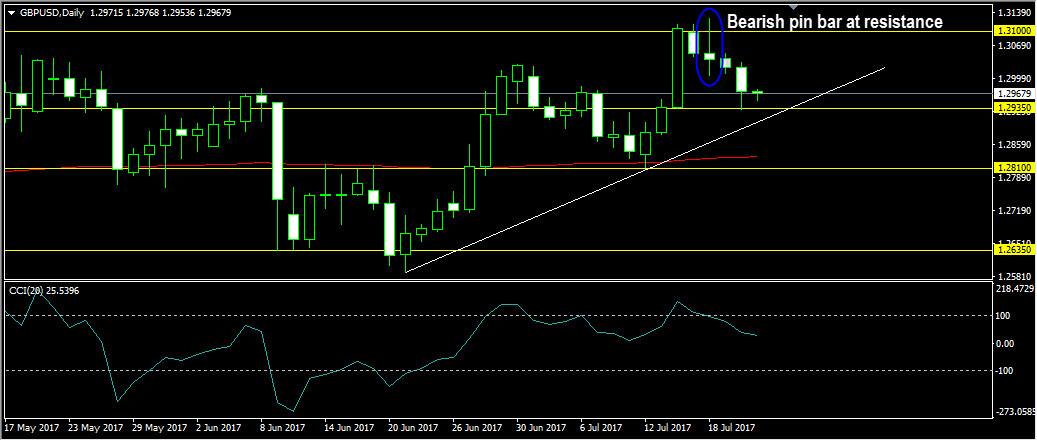Click the 1.27190 value on the price axis
The image size is (1037, 441).
[x=1015, y=210]
